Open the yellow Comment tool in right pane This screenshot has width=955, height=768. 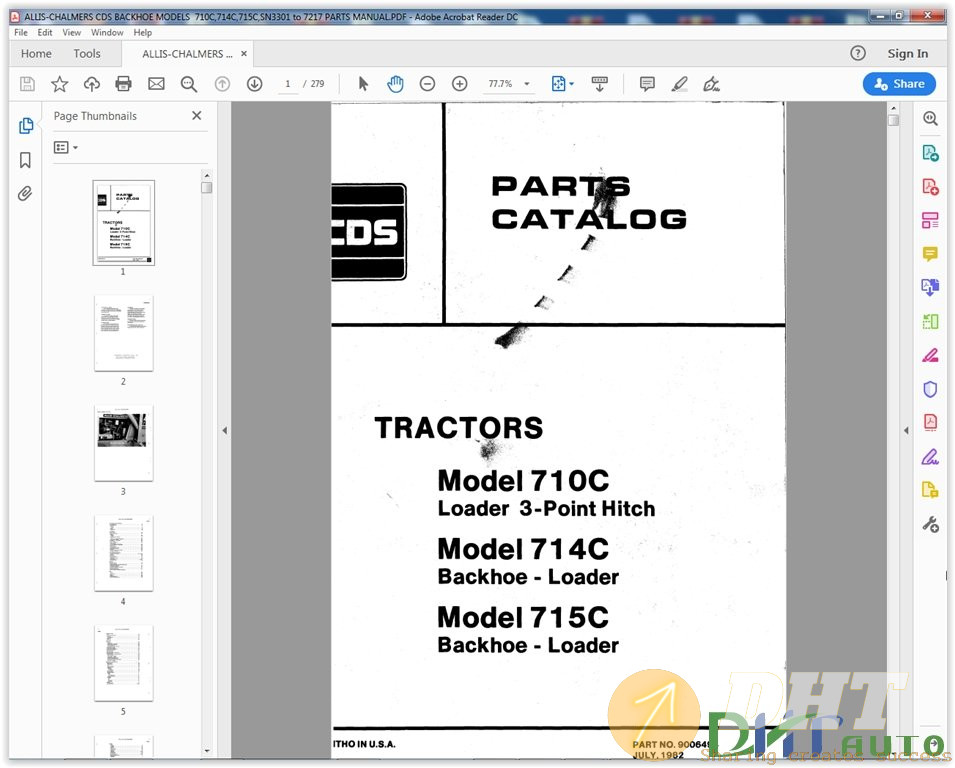(x=930, y=253)
